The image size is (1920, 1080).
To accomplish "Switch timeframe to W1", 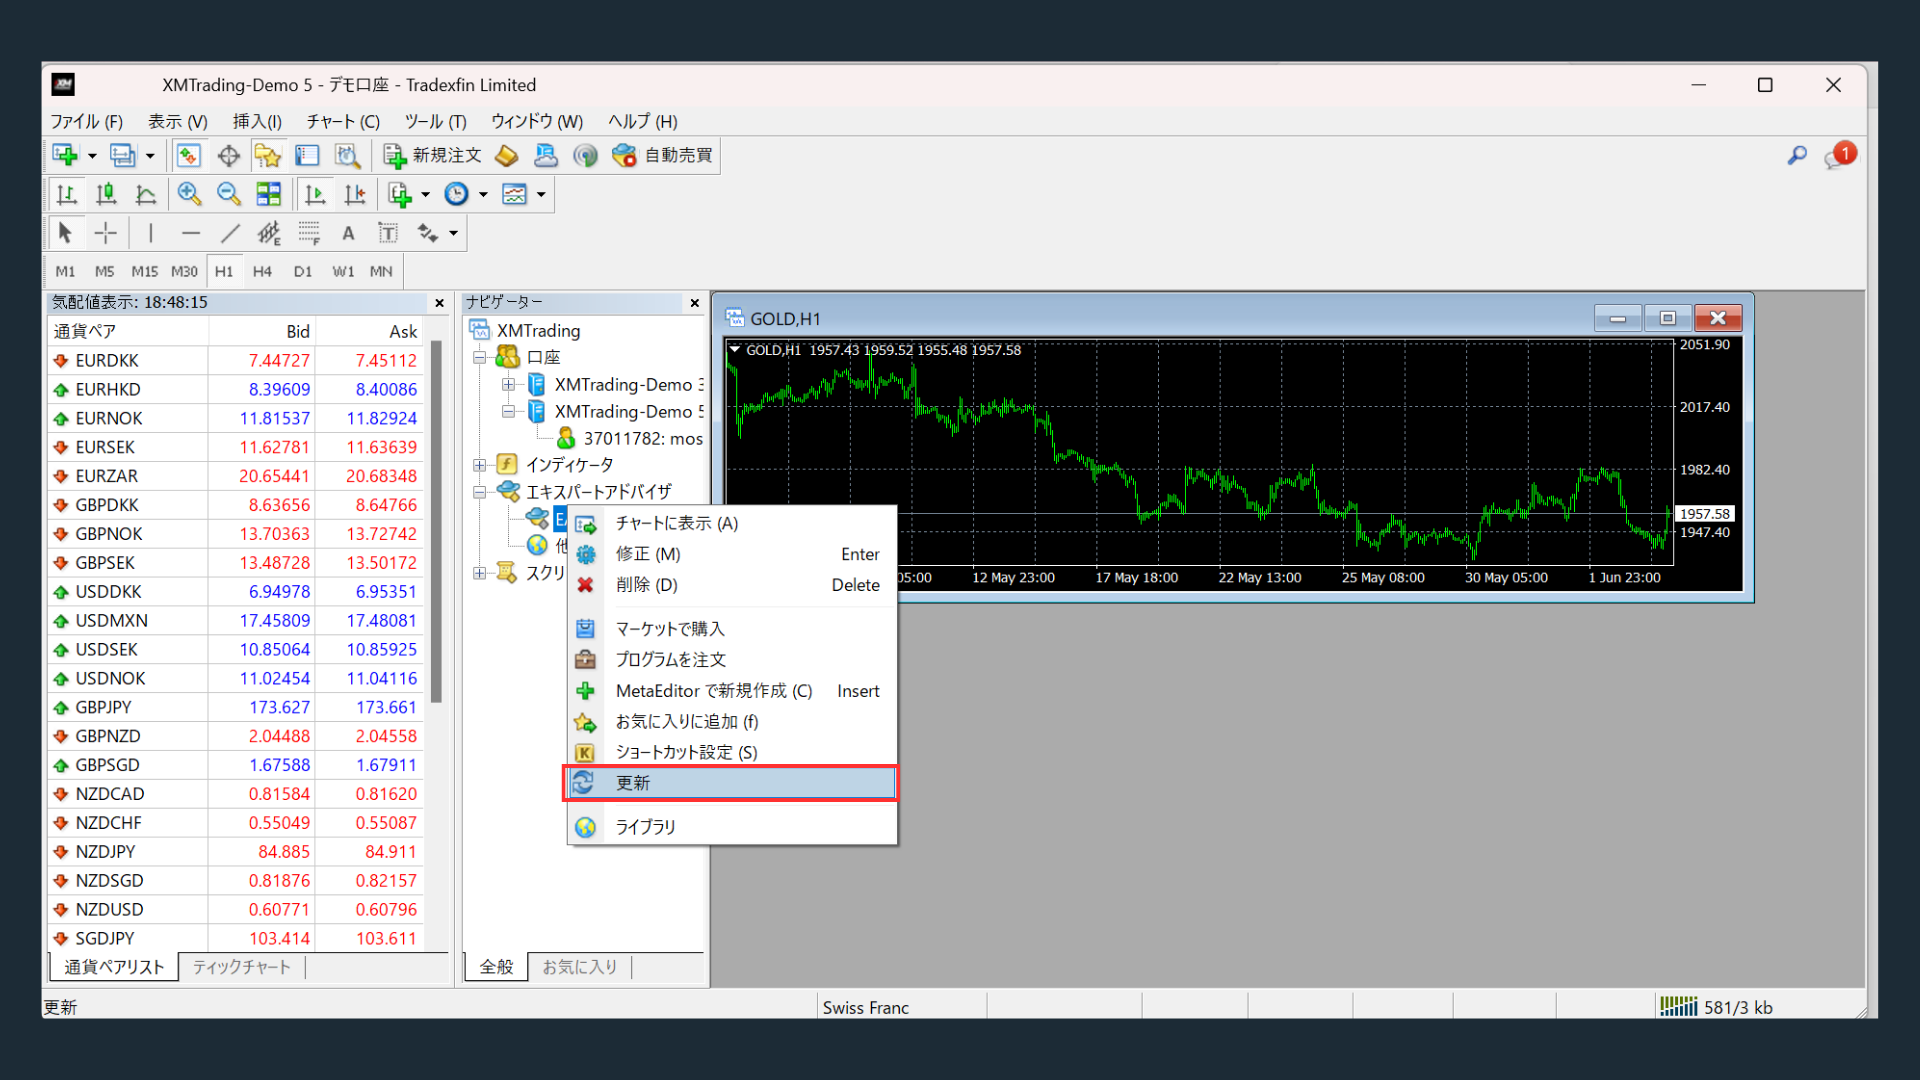I will pos(343,271).
